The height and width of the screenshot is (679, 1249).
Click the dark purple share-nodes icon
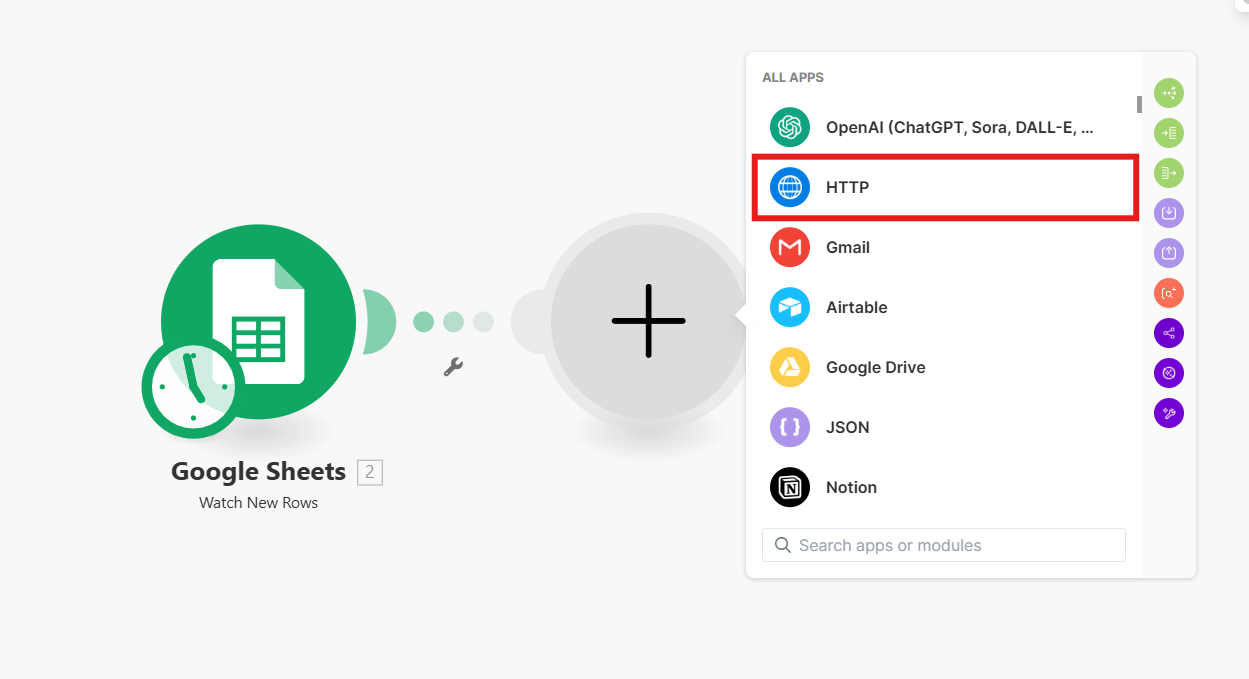pos(1169,333)
